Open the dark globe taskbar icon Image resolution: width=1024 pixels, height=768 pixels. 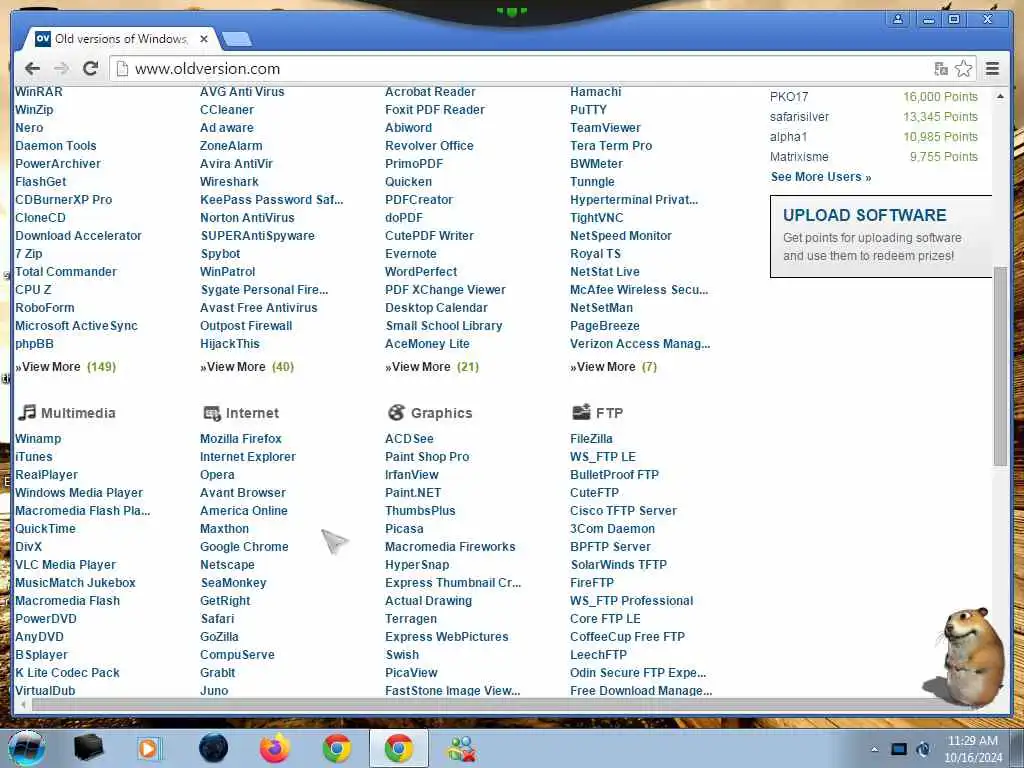click(x=213, y=748)
